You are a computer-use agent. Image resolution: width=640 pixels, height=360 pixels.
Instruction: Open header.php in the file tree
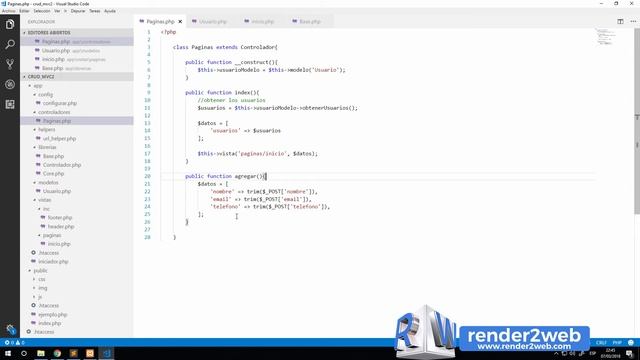click(77, 227)
